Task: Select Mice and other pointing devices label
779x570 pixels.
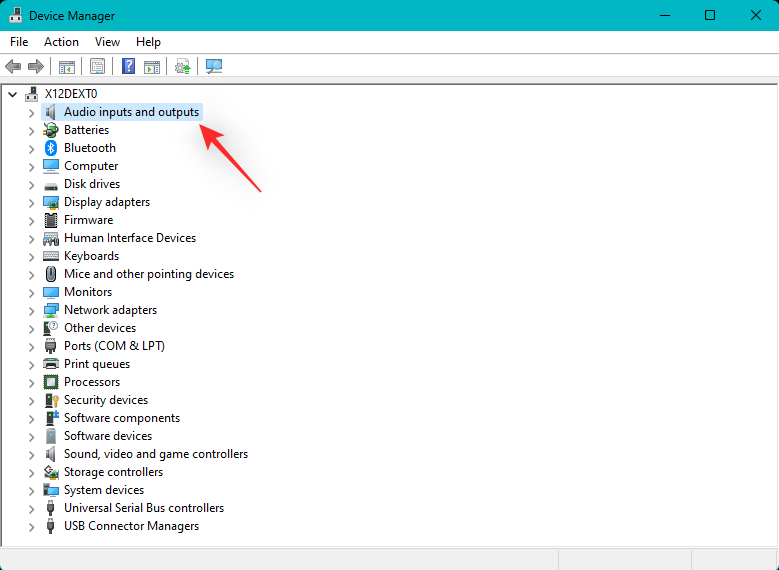Action: [x=149, y=274]
